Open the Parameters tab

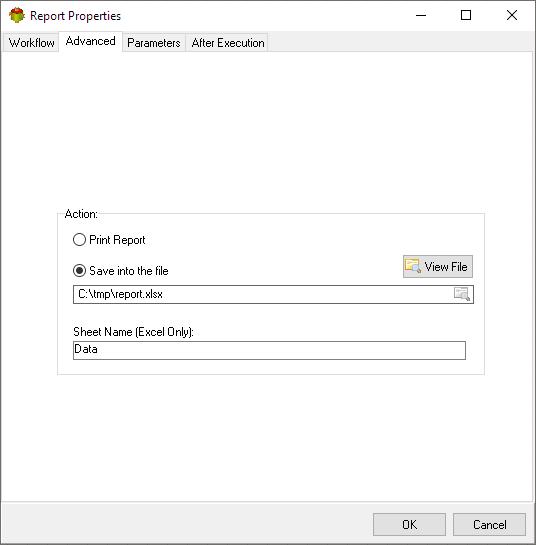[154, 43]
